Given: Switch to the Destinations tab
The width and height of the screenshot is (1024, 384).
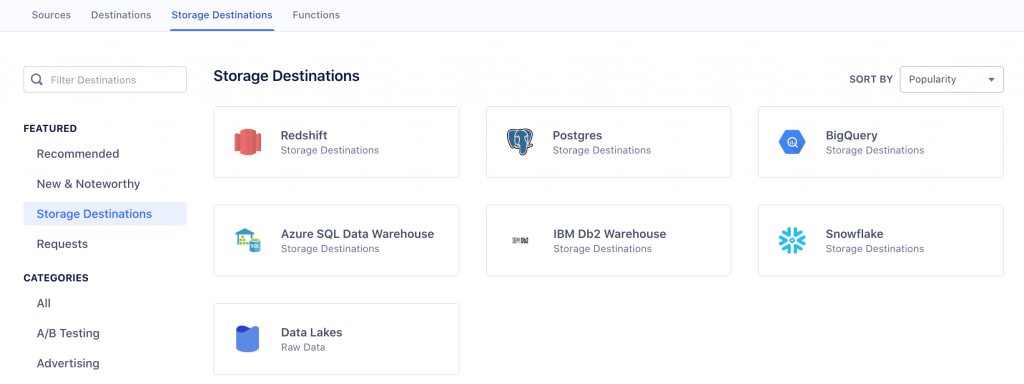Looking at the screenshot, I should 121,14.
